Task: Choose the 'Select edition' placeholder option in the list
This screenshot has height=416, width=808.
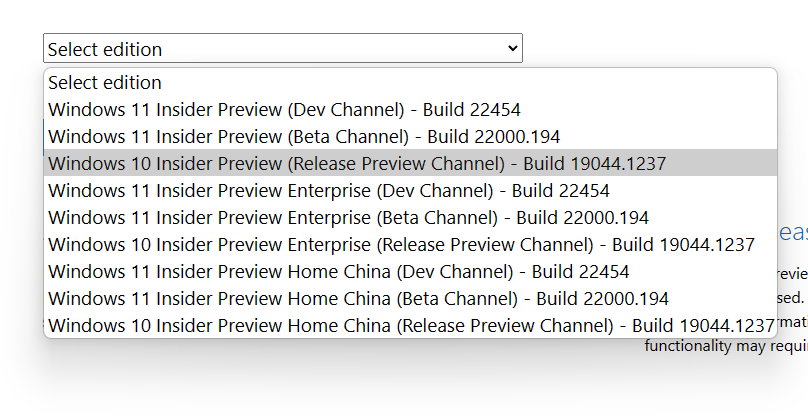Action: [x=105, y=83]
